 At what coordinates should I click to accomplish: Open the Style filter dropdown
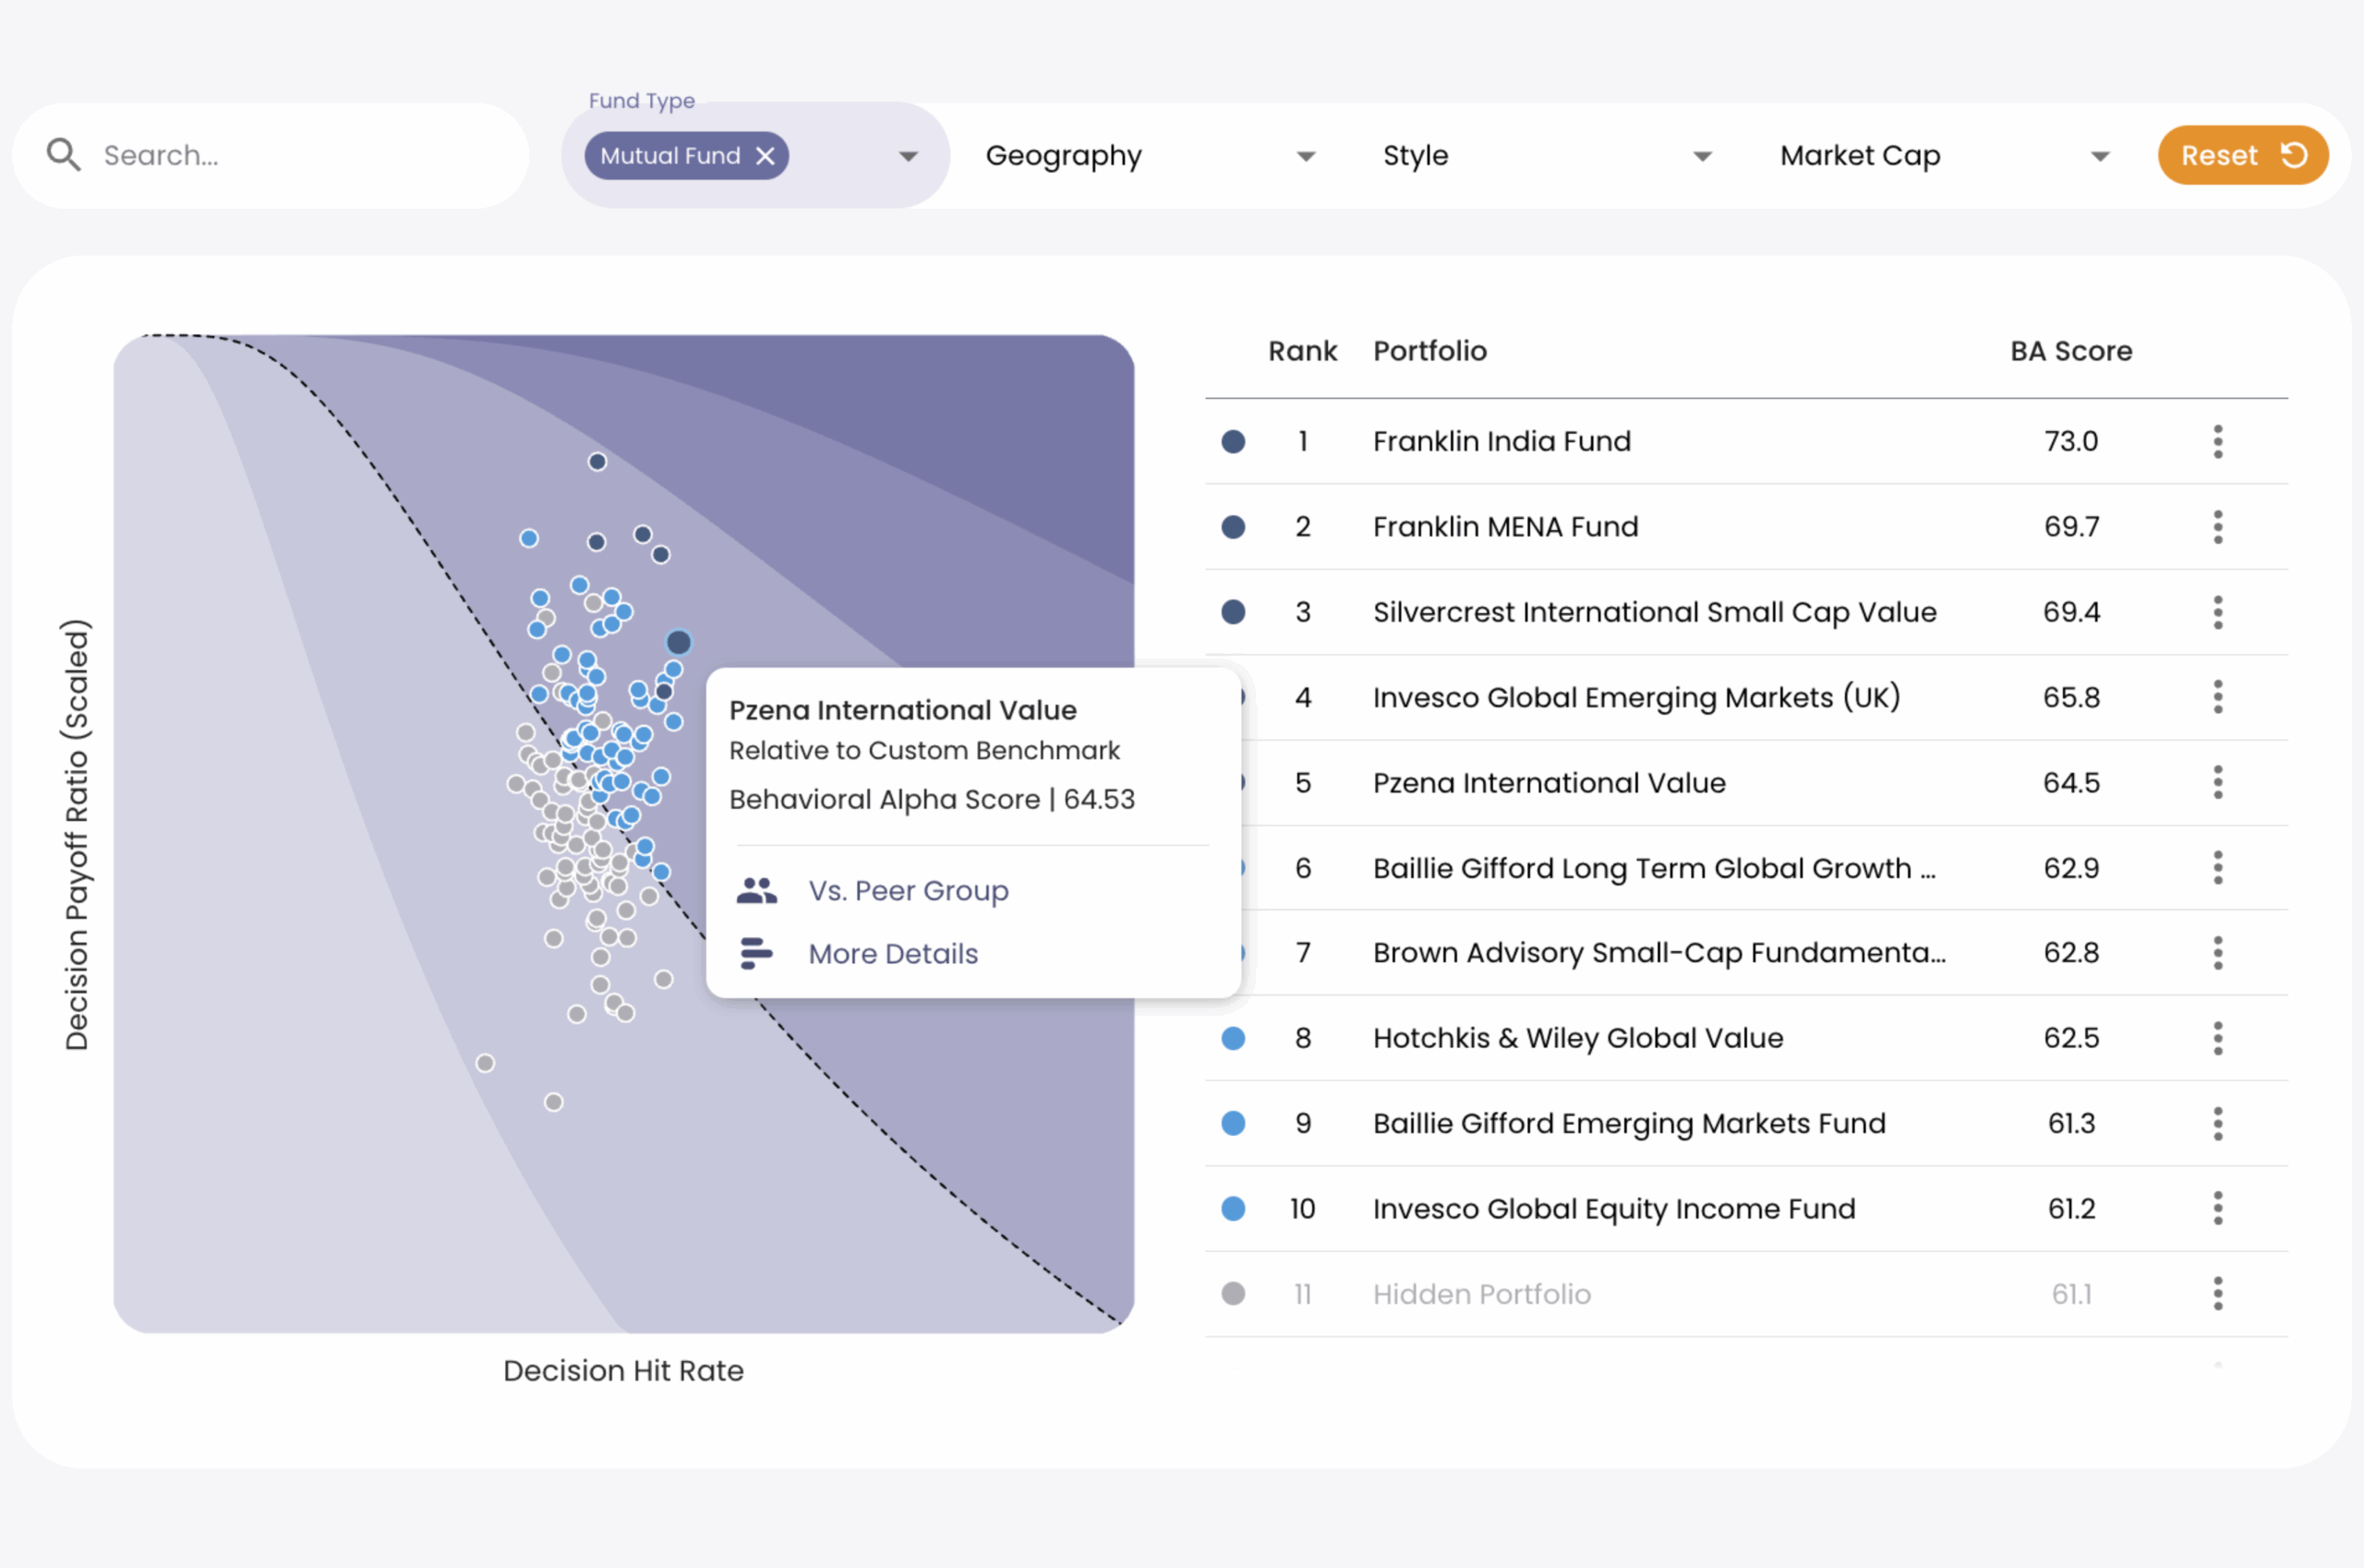(1547, 156)
